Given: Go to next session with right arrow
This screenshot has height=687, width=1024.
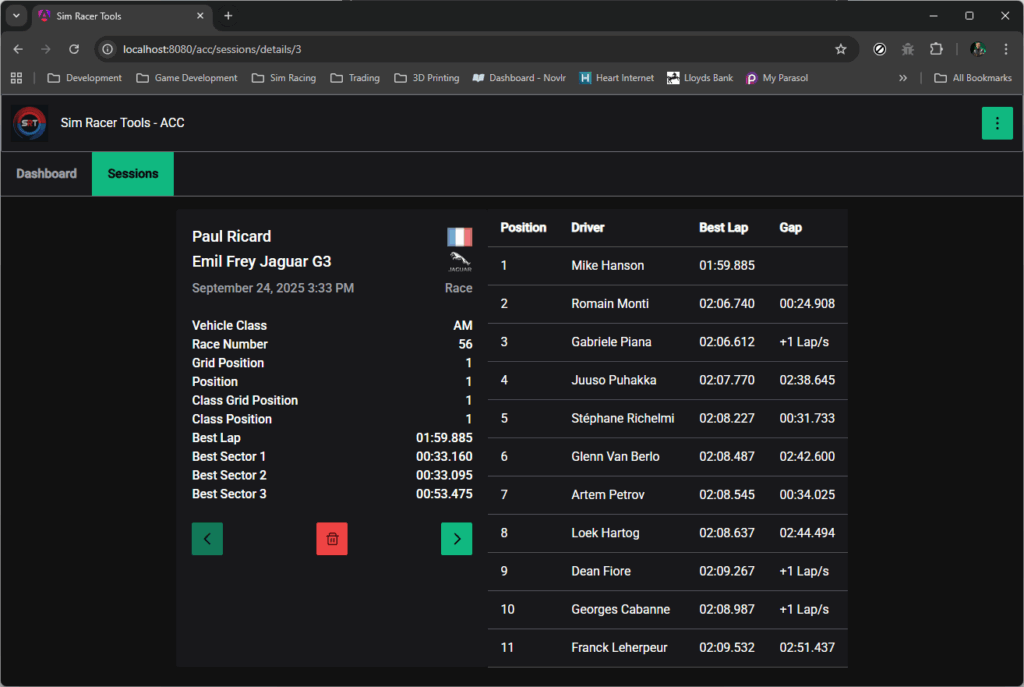Looking at the screenshot, I should click(456, 539).
